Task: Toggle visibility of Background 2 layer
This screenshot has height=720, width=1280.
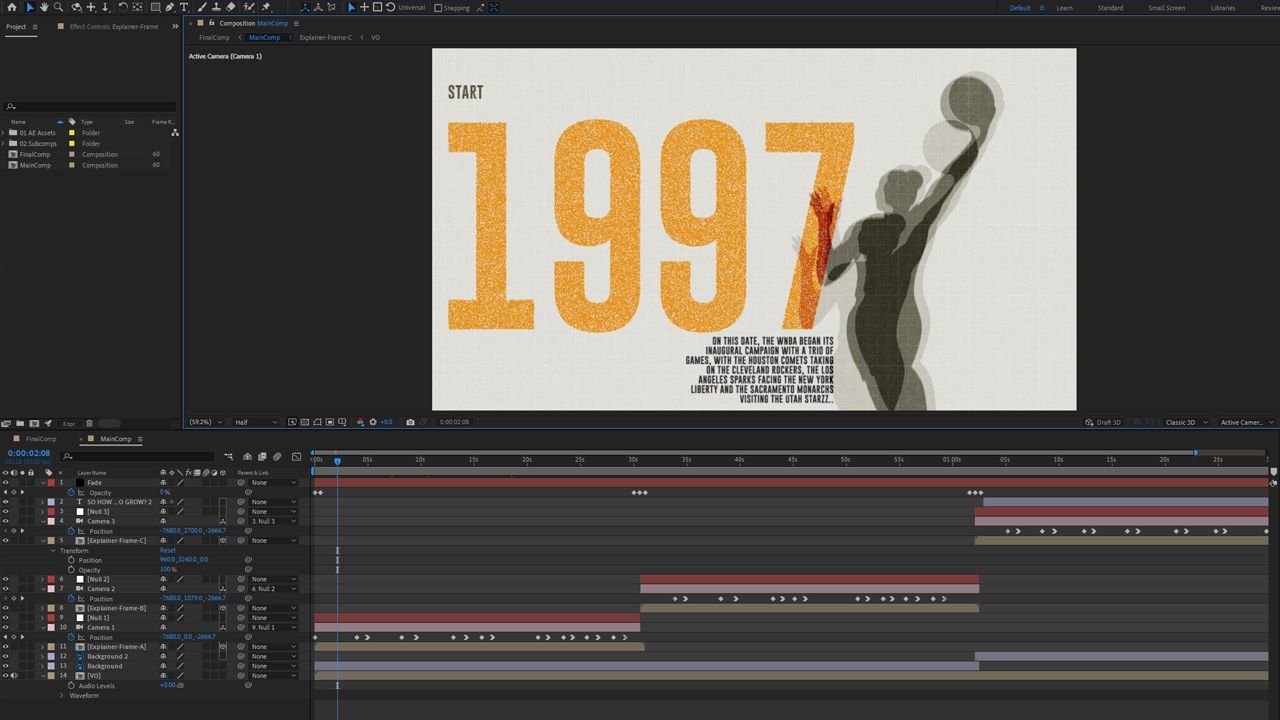Action: (5, 656)
